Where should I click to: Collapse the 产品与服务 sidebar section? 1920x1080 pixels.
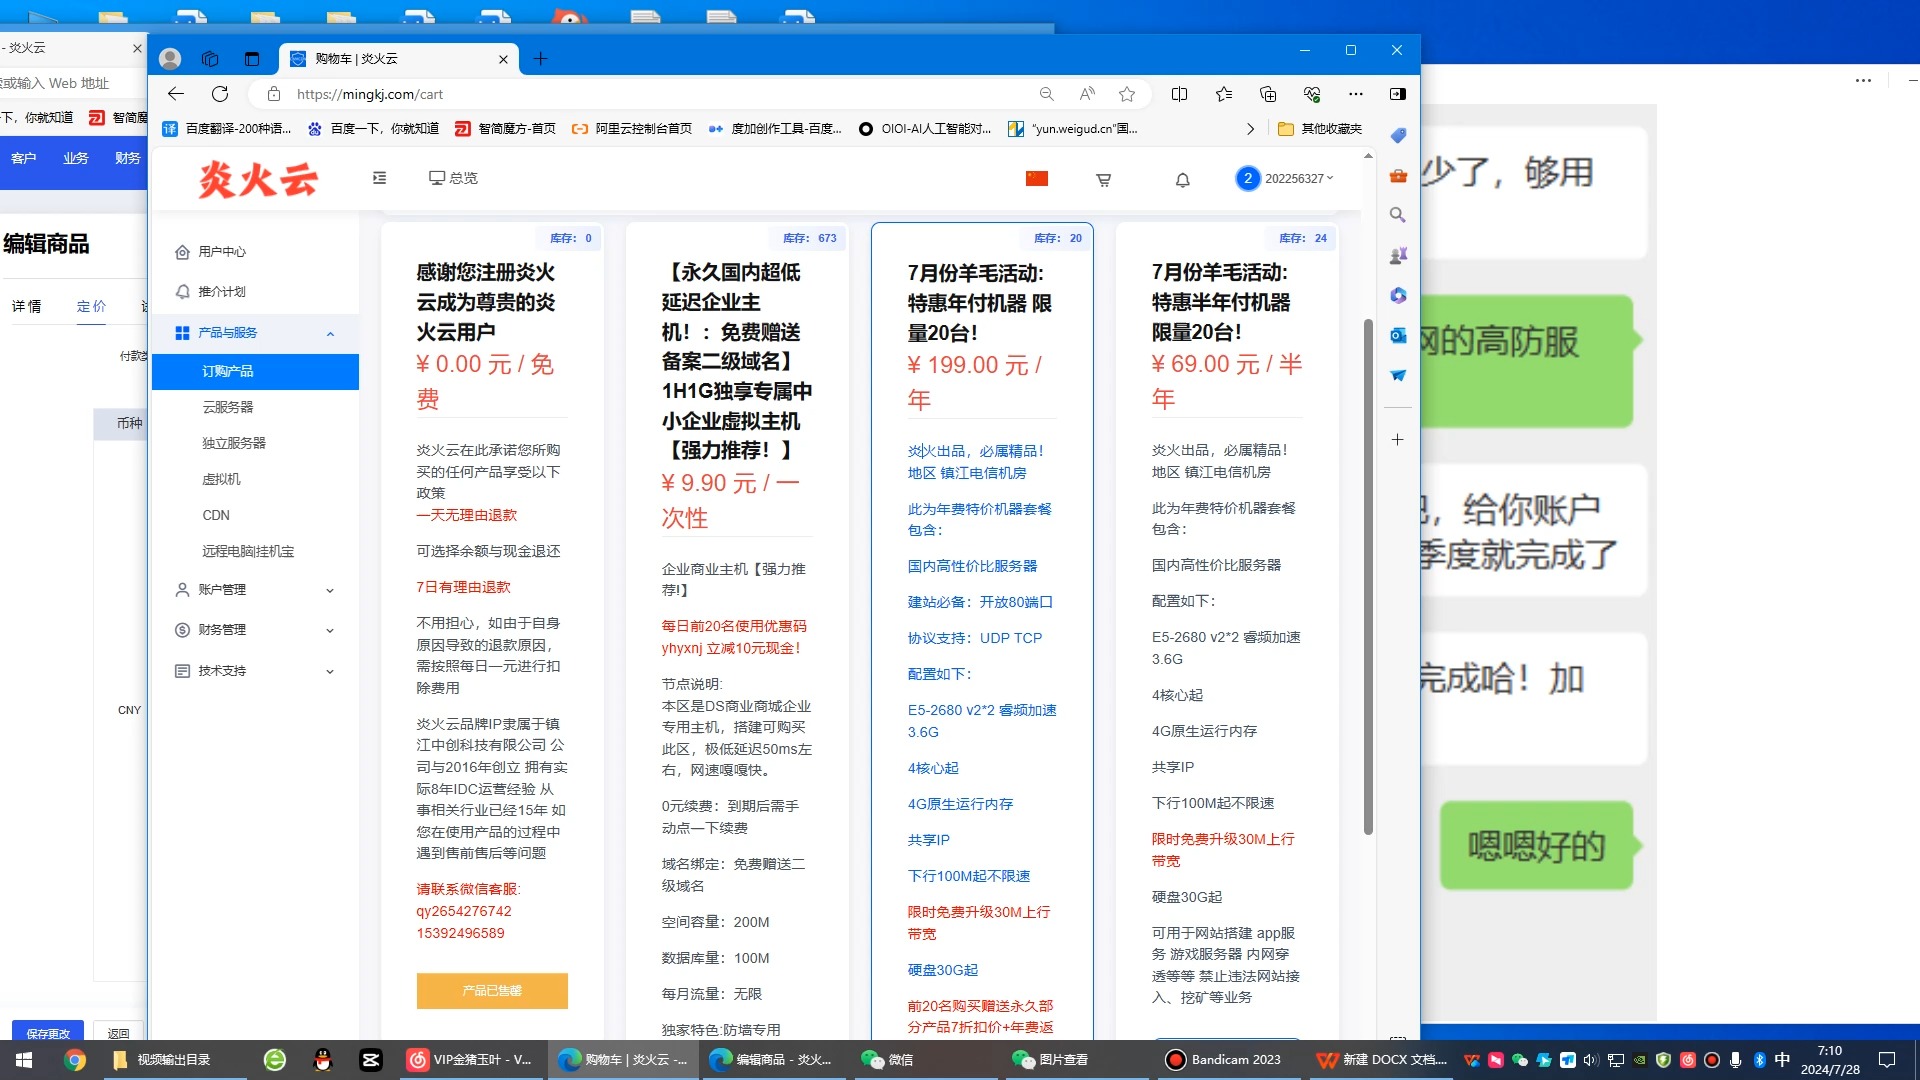click(254, 333)
